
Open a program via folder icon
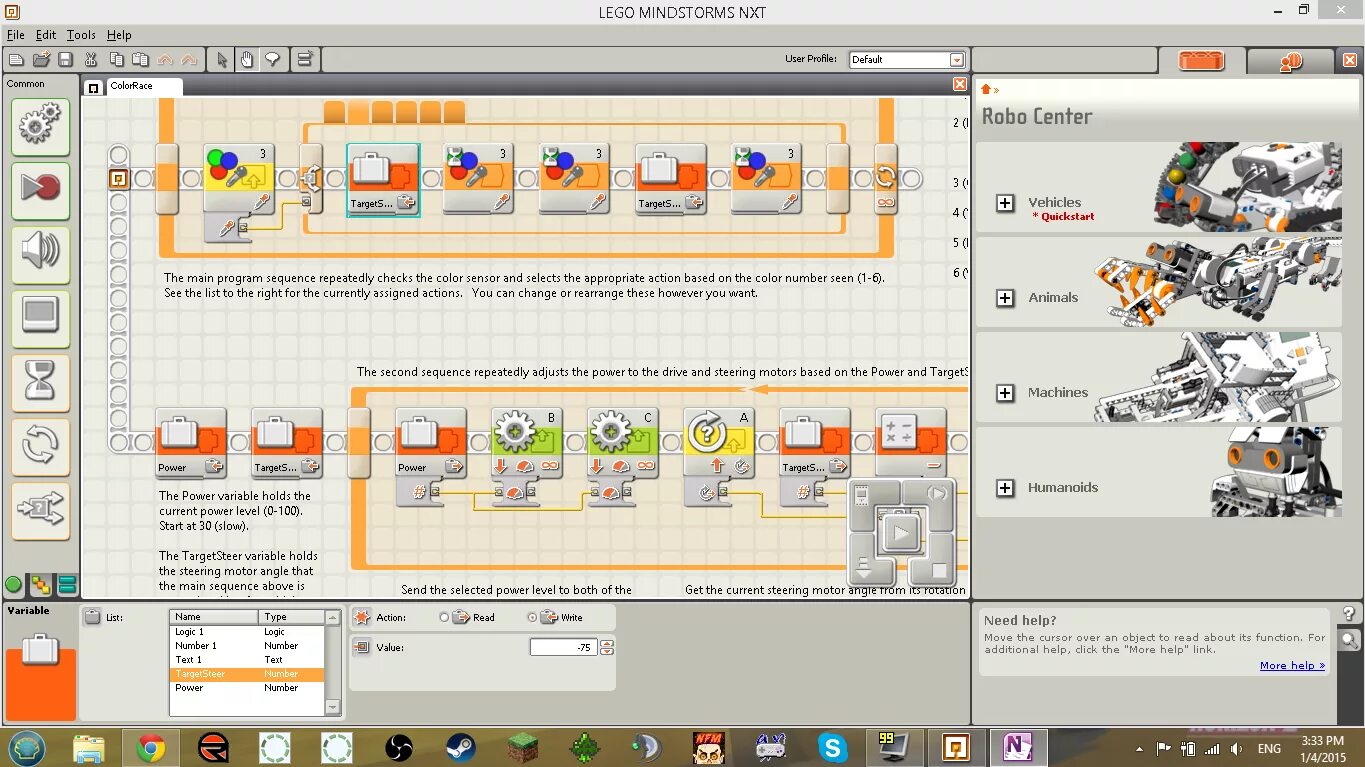coord(41,60)
